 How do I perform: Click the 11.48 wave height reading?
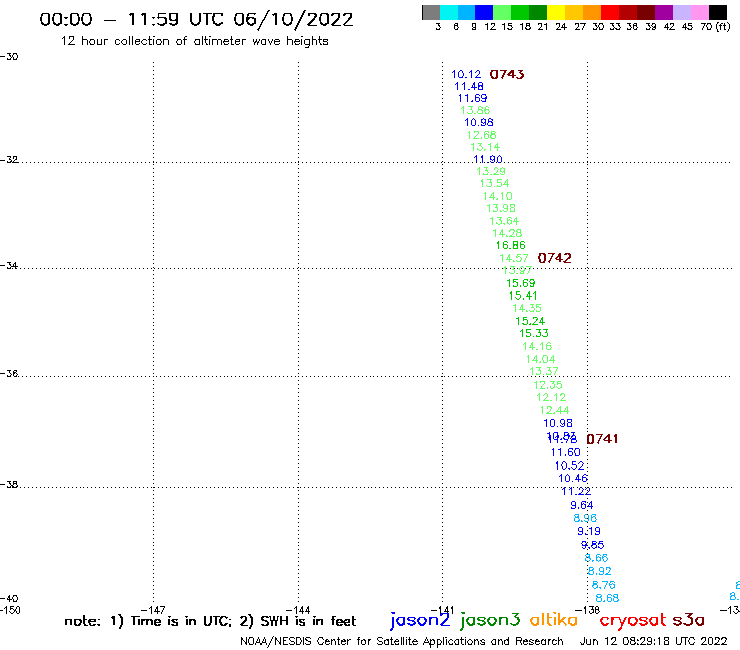[469, 86]
